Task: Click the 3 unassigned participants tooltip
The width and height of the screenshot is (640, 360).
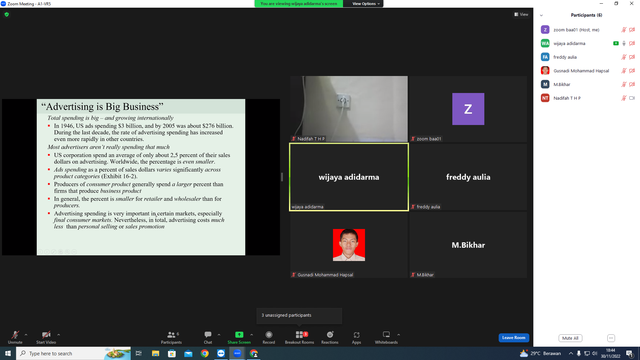Action: 299,315
